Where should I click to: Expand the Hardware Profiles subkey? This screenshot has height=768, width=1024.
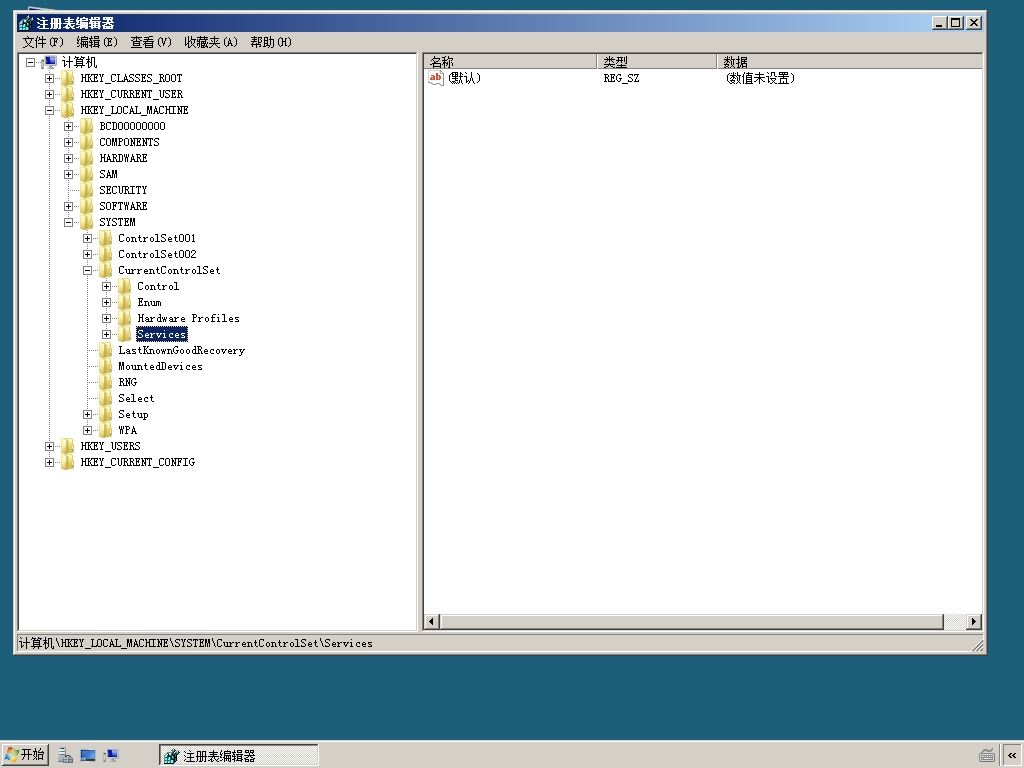coord(106,319)
